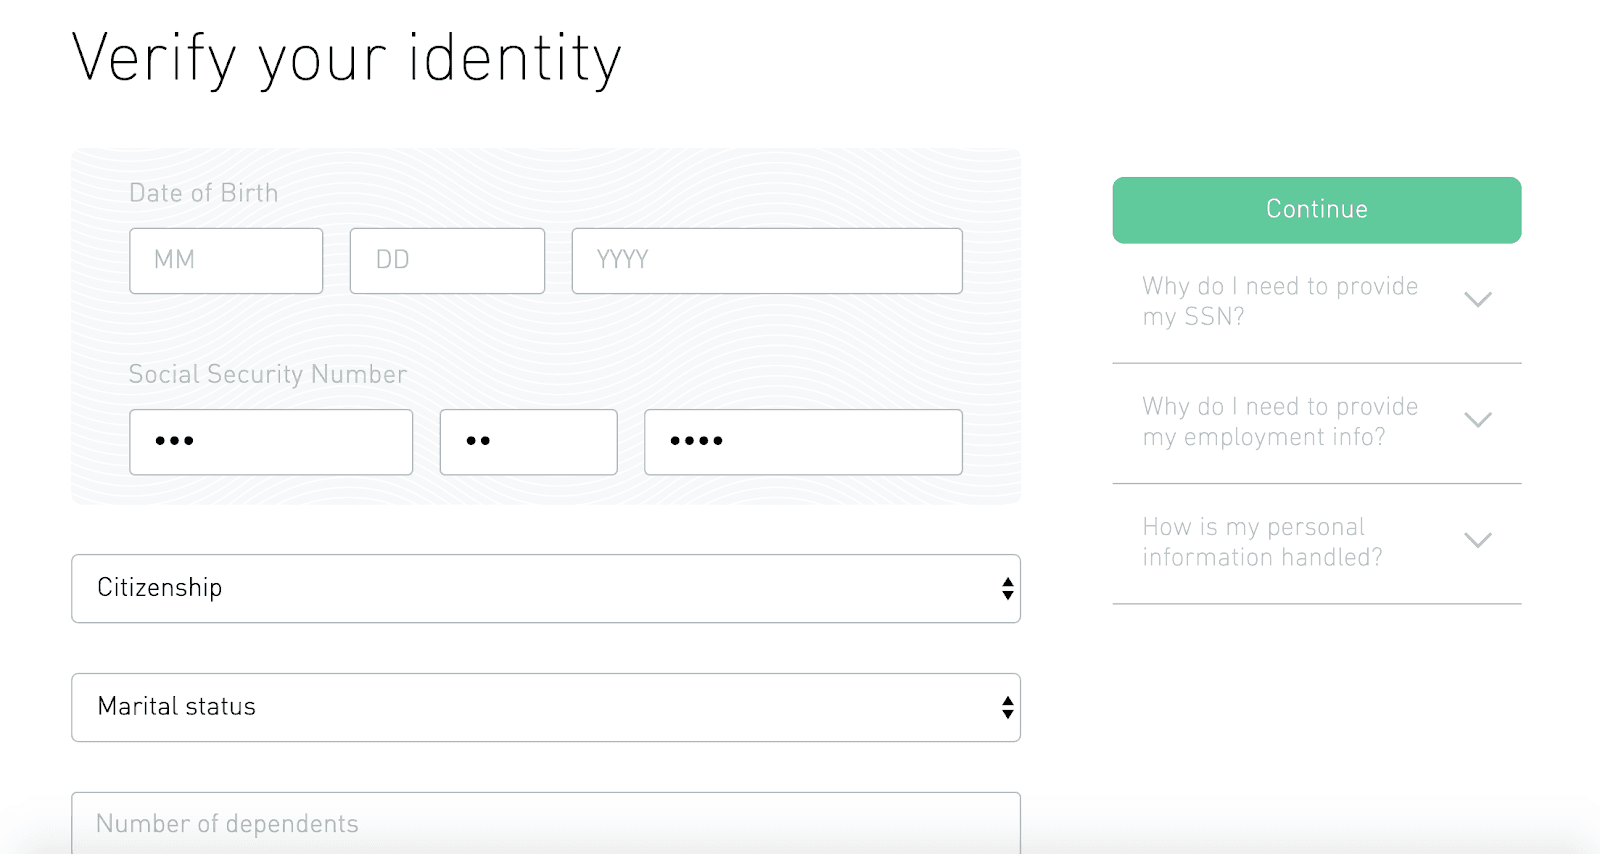Image resolution: width=1600 pixels, height=854 pixels.
Task: Expand 'How is my personal information handled?'
Action: pyautogui.click(x=1317, y=543)
